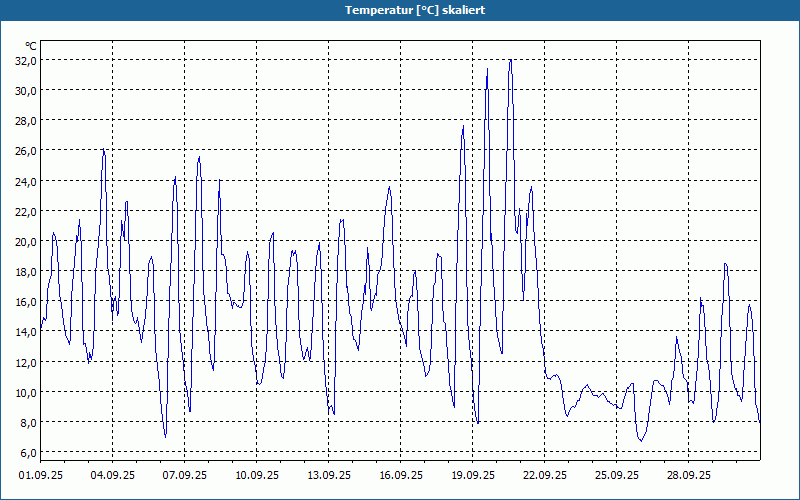Click the '22,0' y-axis label
This screenshot has width=800, height=500.
click(x=26, y=211)
